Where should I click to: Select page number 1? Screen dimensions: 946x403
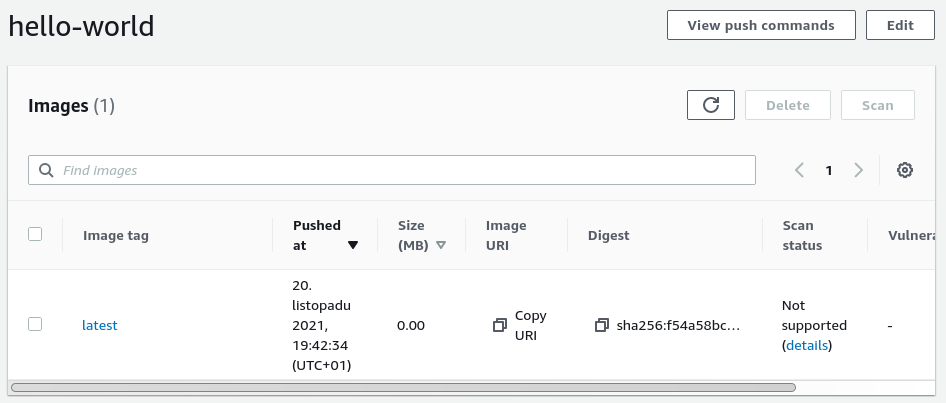(829, 170)
